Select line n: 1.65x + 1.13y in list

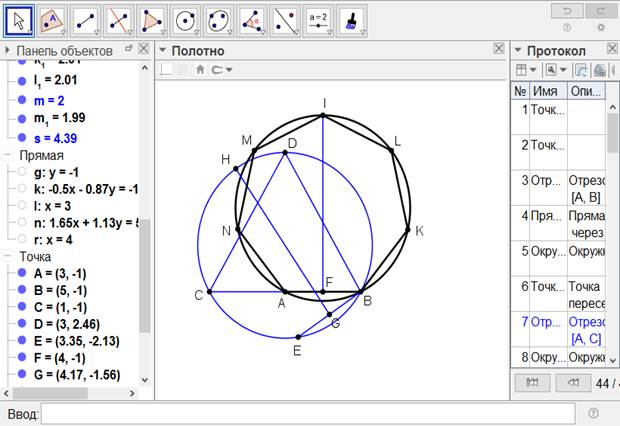tap(86, 223)
